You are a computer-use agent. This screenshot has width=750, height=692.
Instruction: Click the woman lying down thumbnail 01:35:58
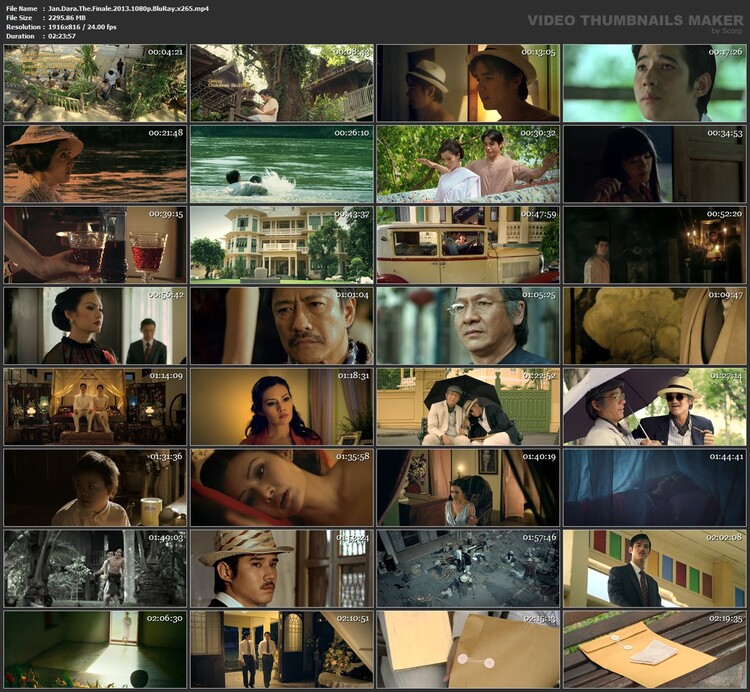281,488
